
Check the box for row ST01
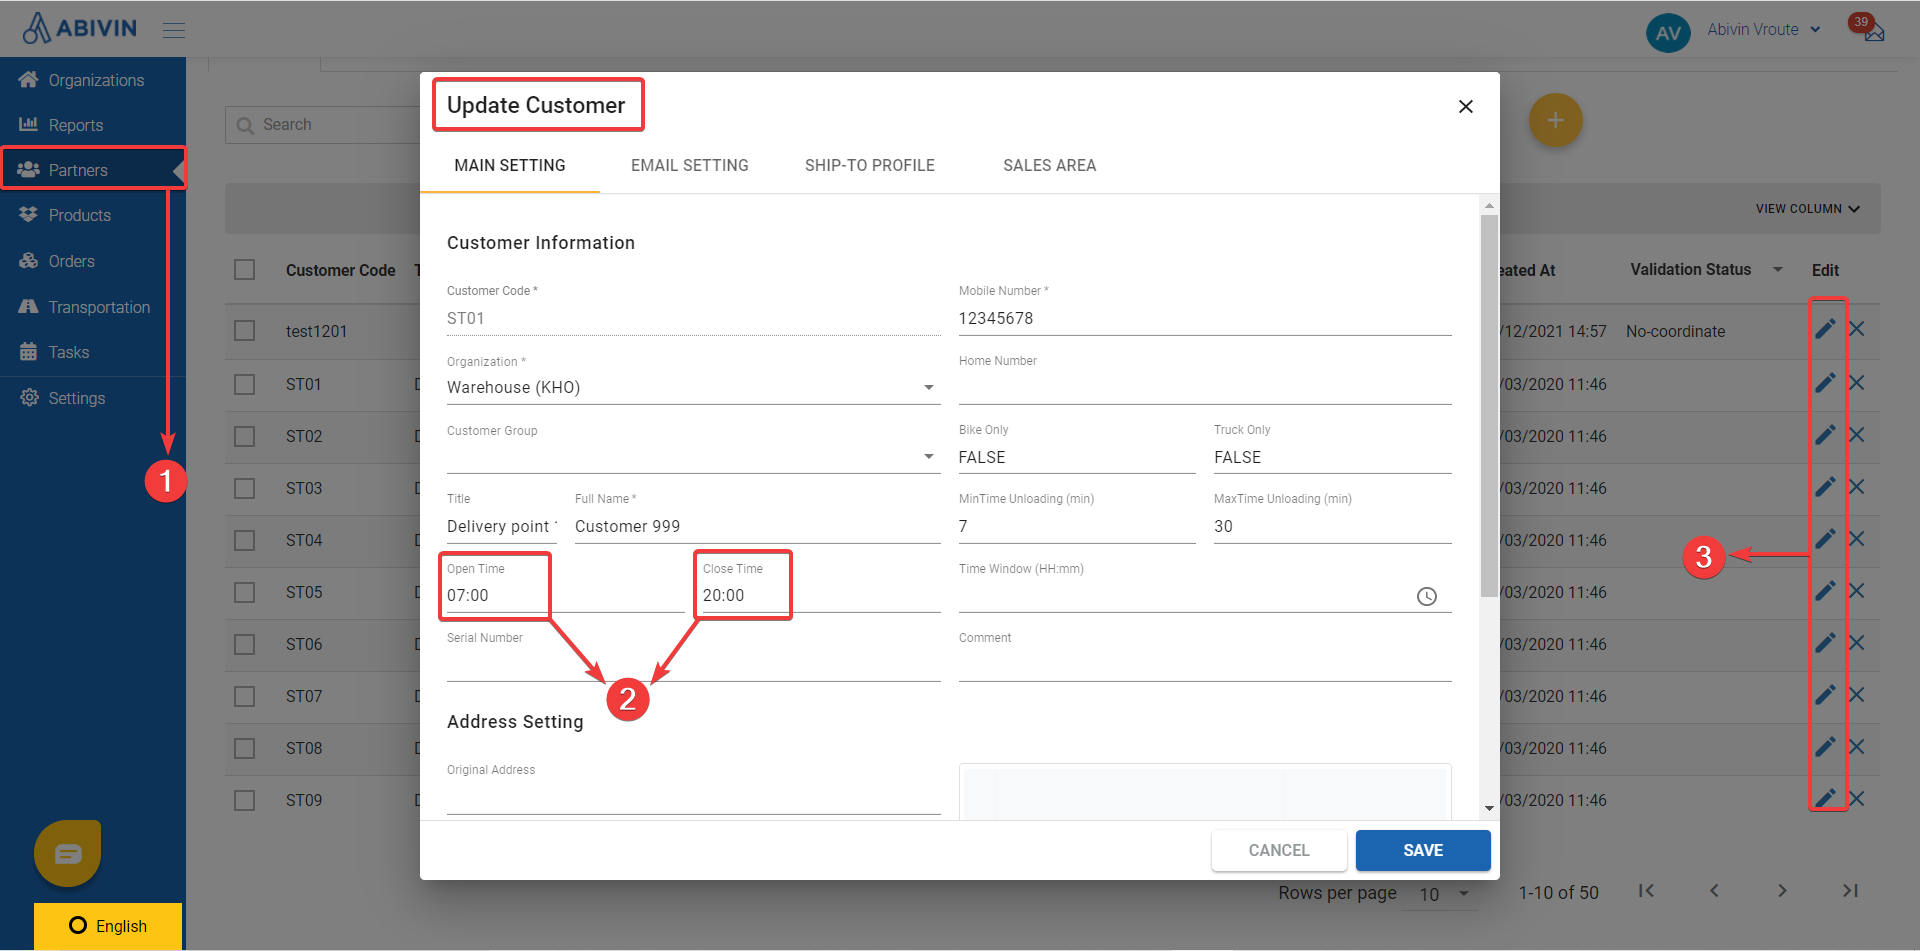[245, 385]
